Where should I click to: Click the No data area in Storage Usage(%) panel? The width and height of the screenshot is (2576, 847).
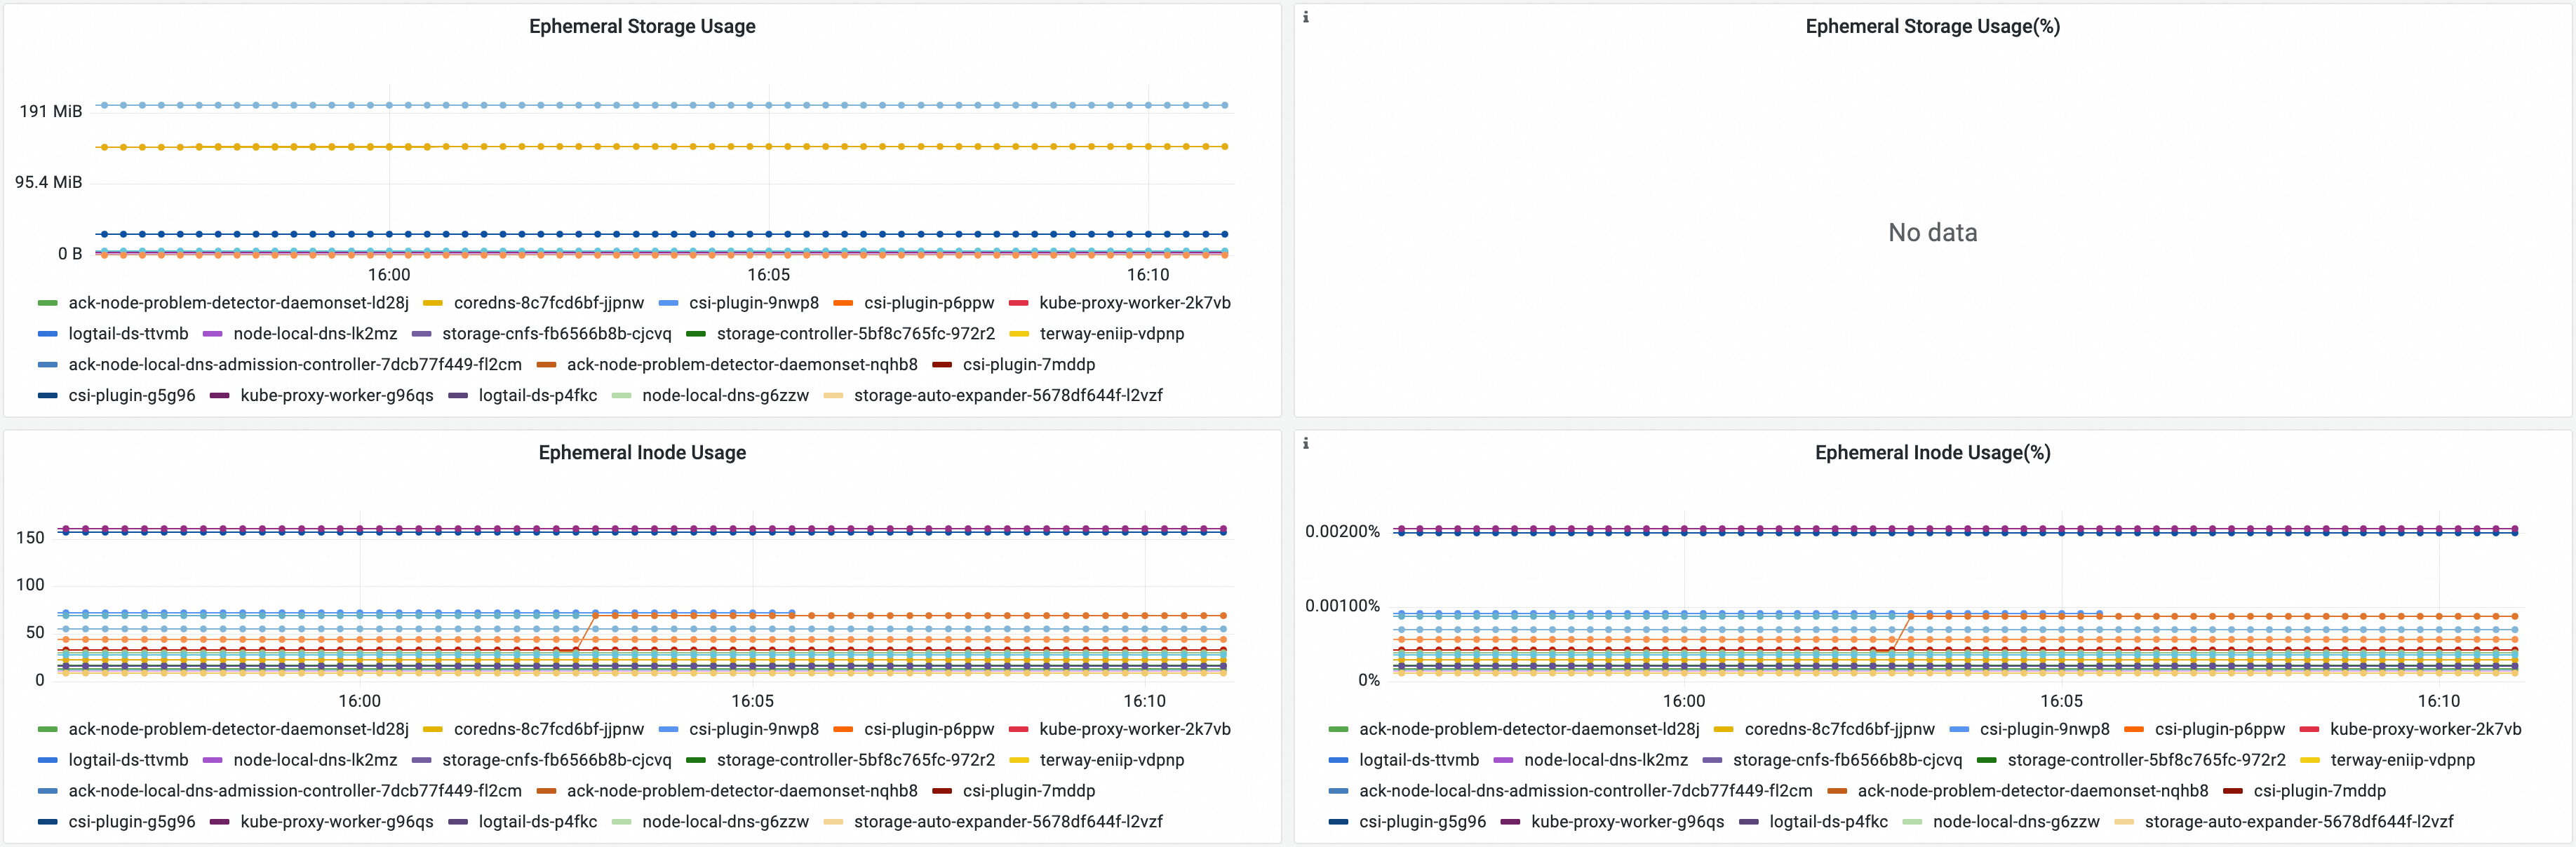click(x=1932, y=233)
